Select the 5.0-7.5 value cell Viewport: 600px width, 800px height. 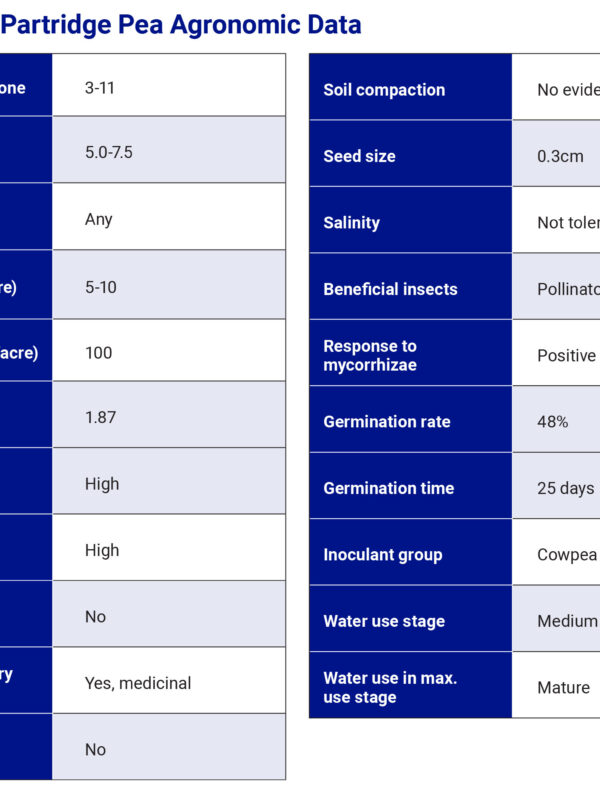pyautogui.click(x=109, y=152)
